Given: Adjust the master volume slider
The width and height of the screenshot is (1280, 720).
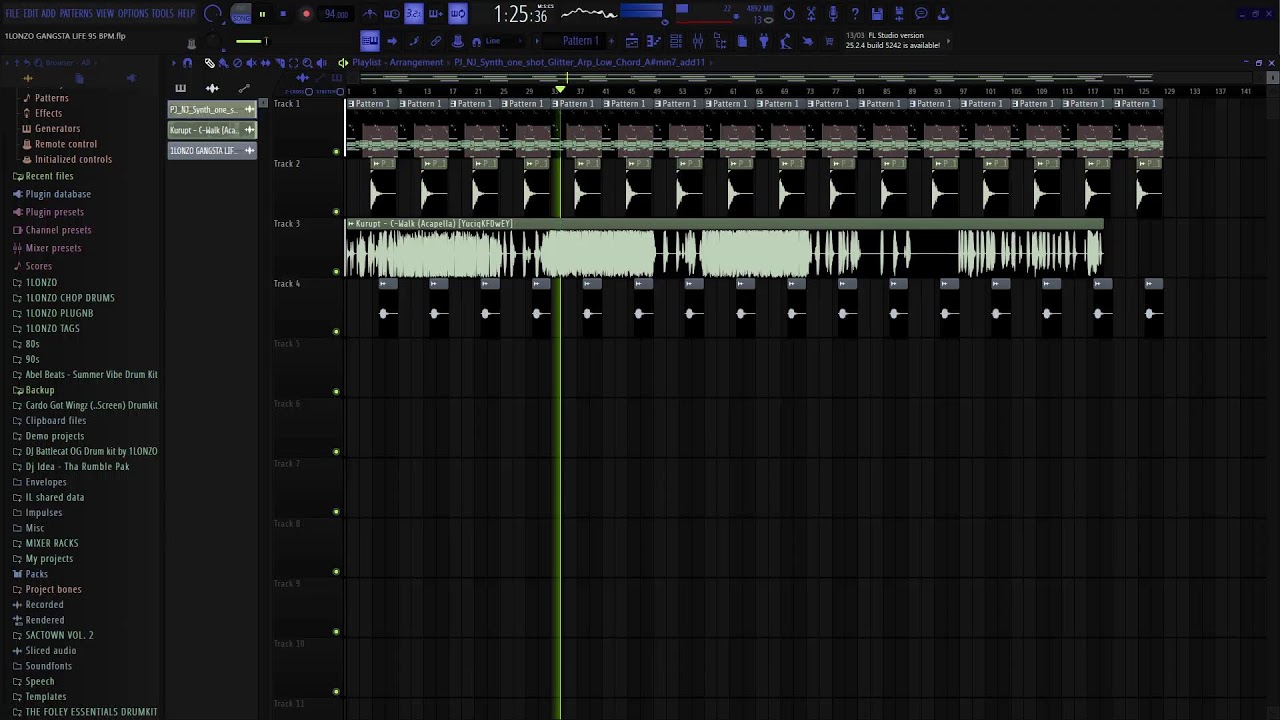Looking at the screenshot, I should pos(250,41).
